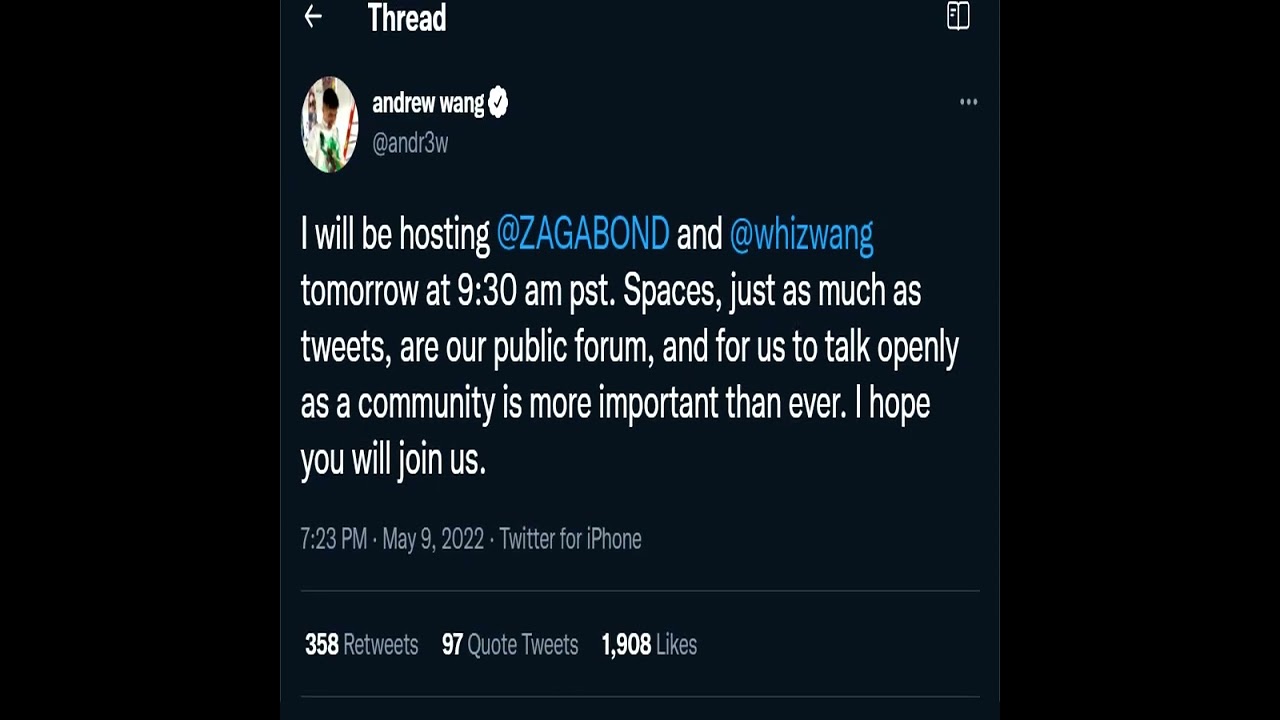This screenshot has width=1280, height=720.
Task: Open reader view icon beside Thread header
Action: tap(958, 16)
